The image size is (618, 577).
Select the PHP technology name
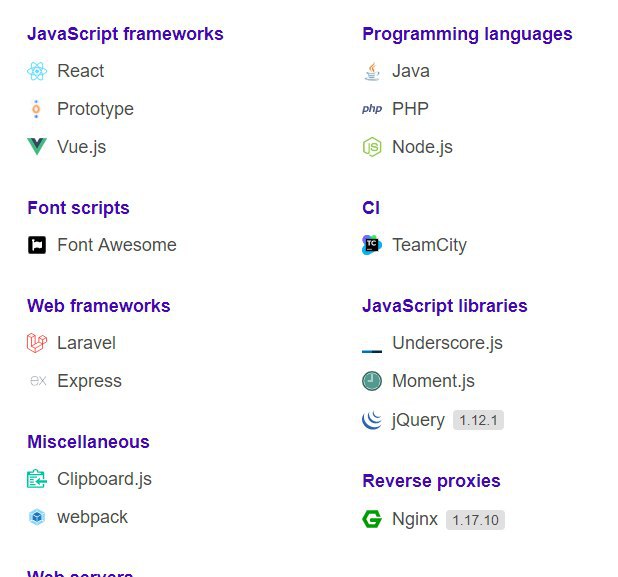pyautogui.click(x=410, y=109)
